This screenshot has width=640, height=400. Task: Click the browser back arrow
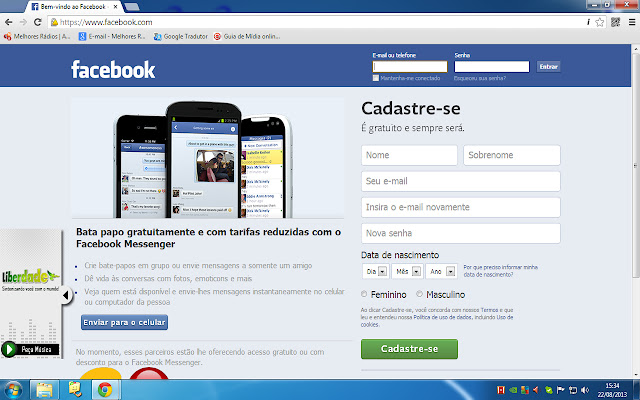coord(9,22)
